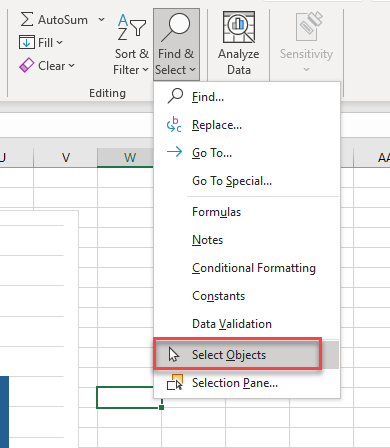The height and width of the screenshot is (448, 390).
Task: Select Constants in the dropdown menu
Action: coord(247,296)
